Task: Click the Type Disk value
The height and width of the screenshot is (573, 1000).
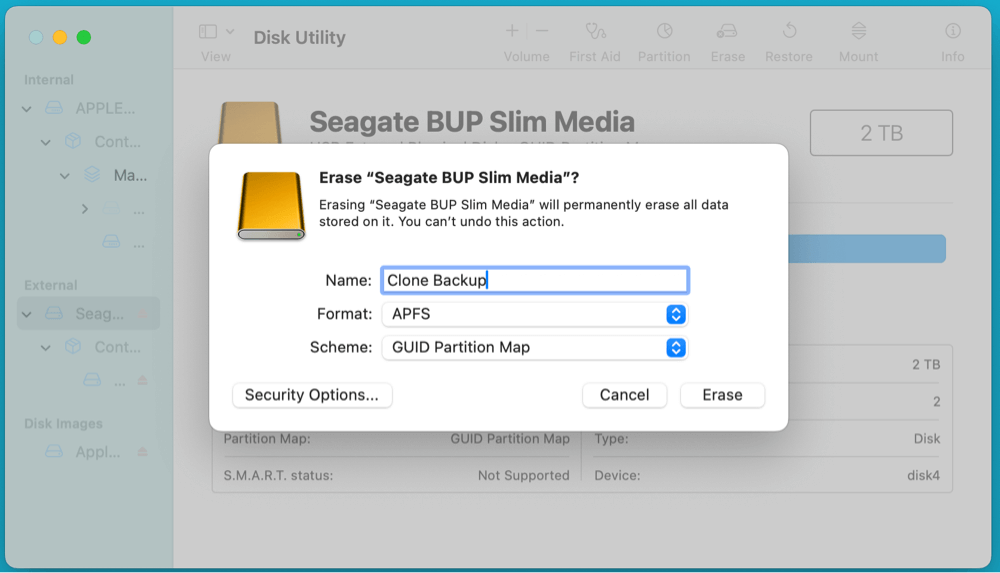Action: (927, 439)
